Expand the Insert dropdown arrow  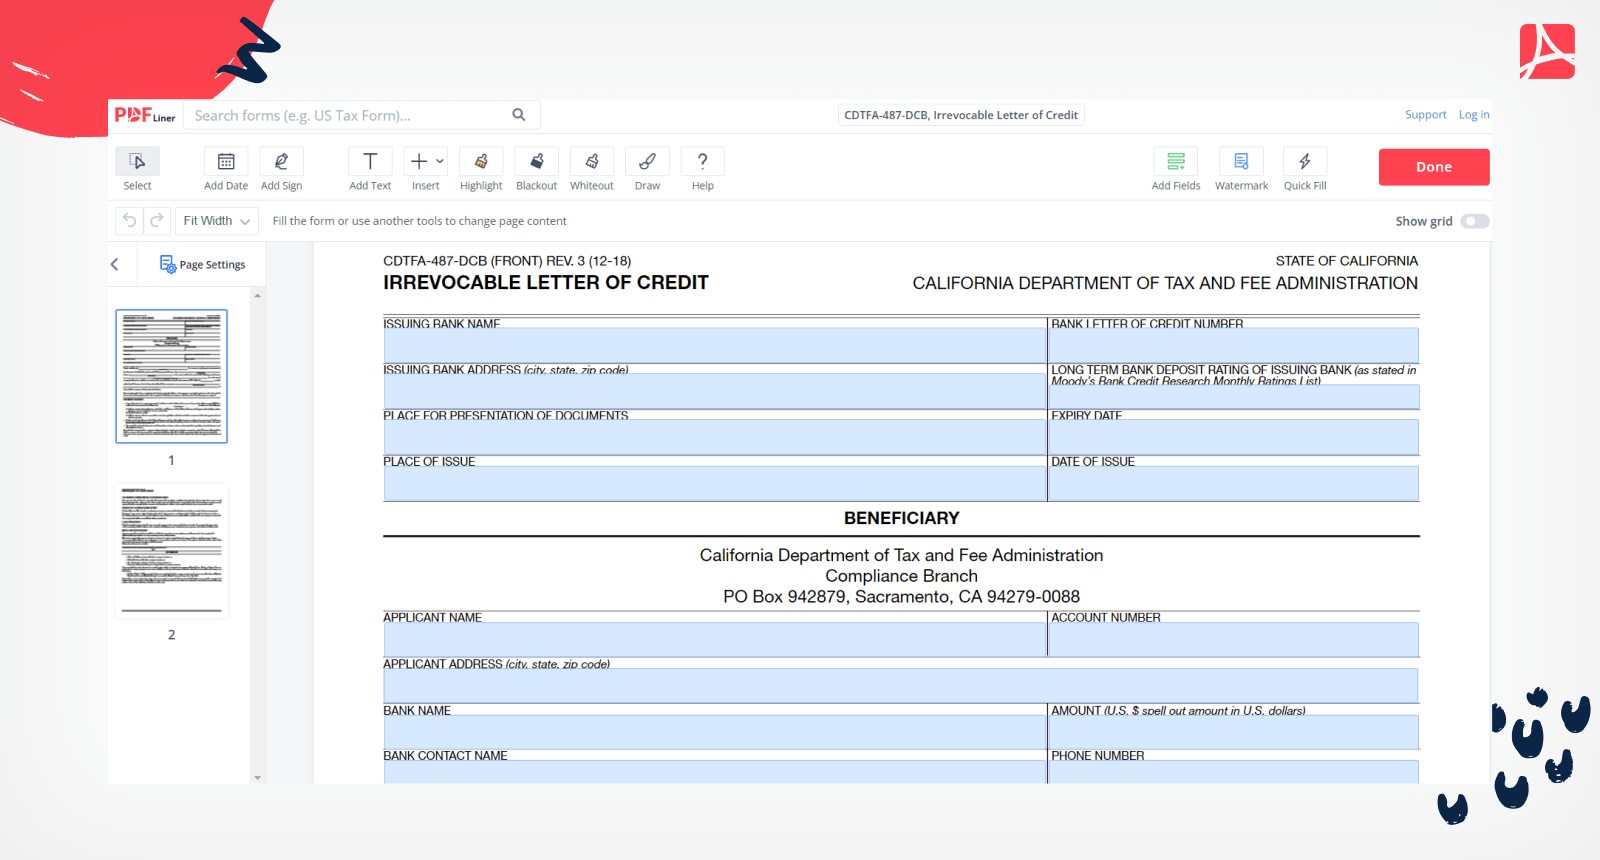440,161
